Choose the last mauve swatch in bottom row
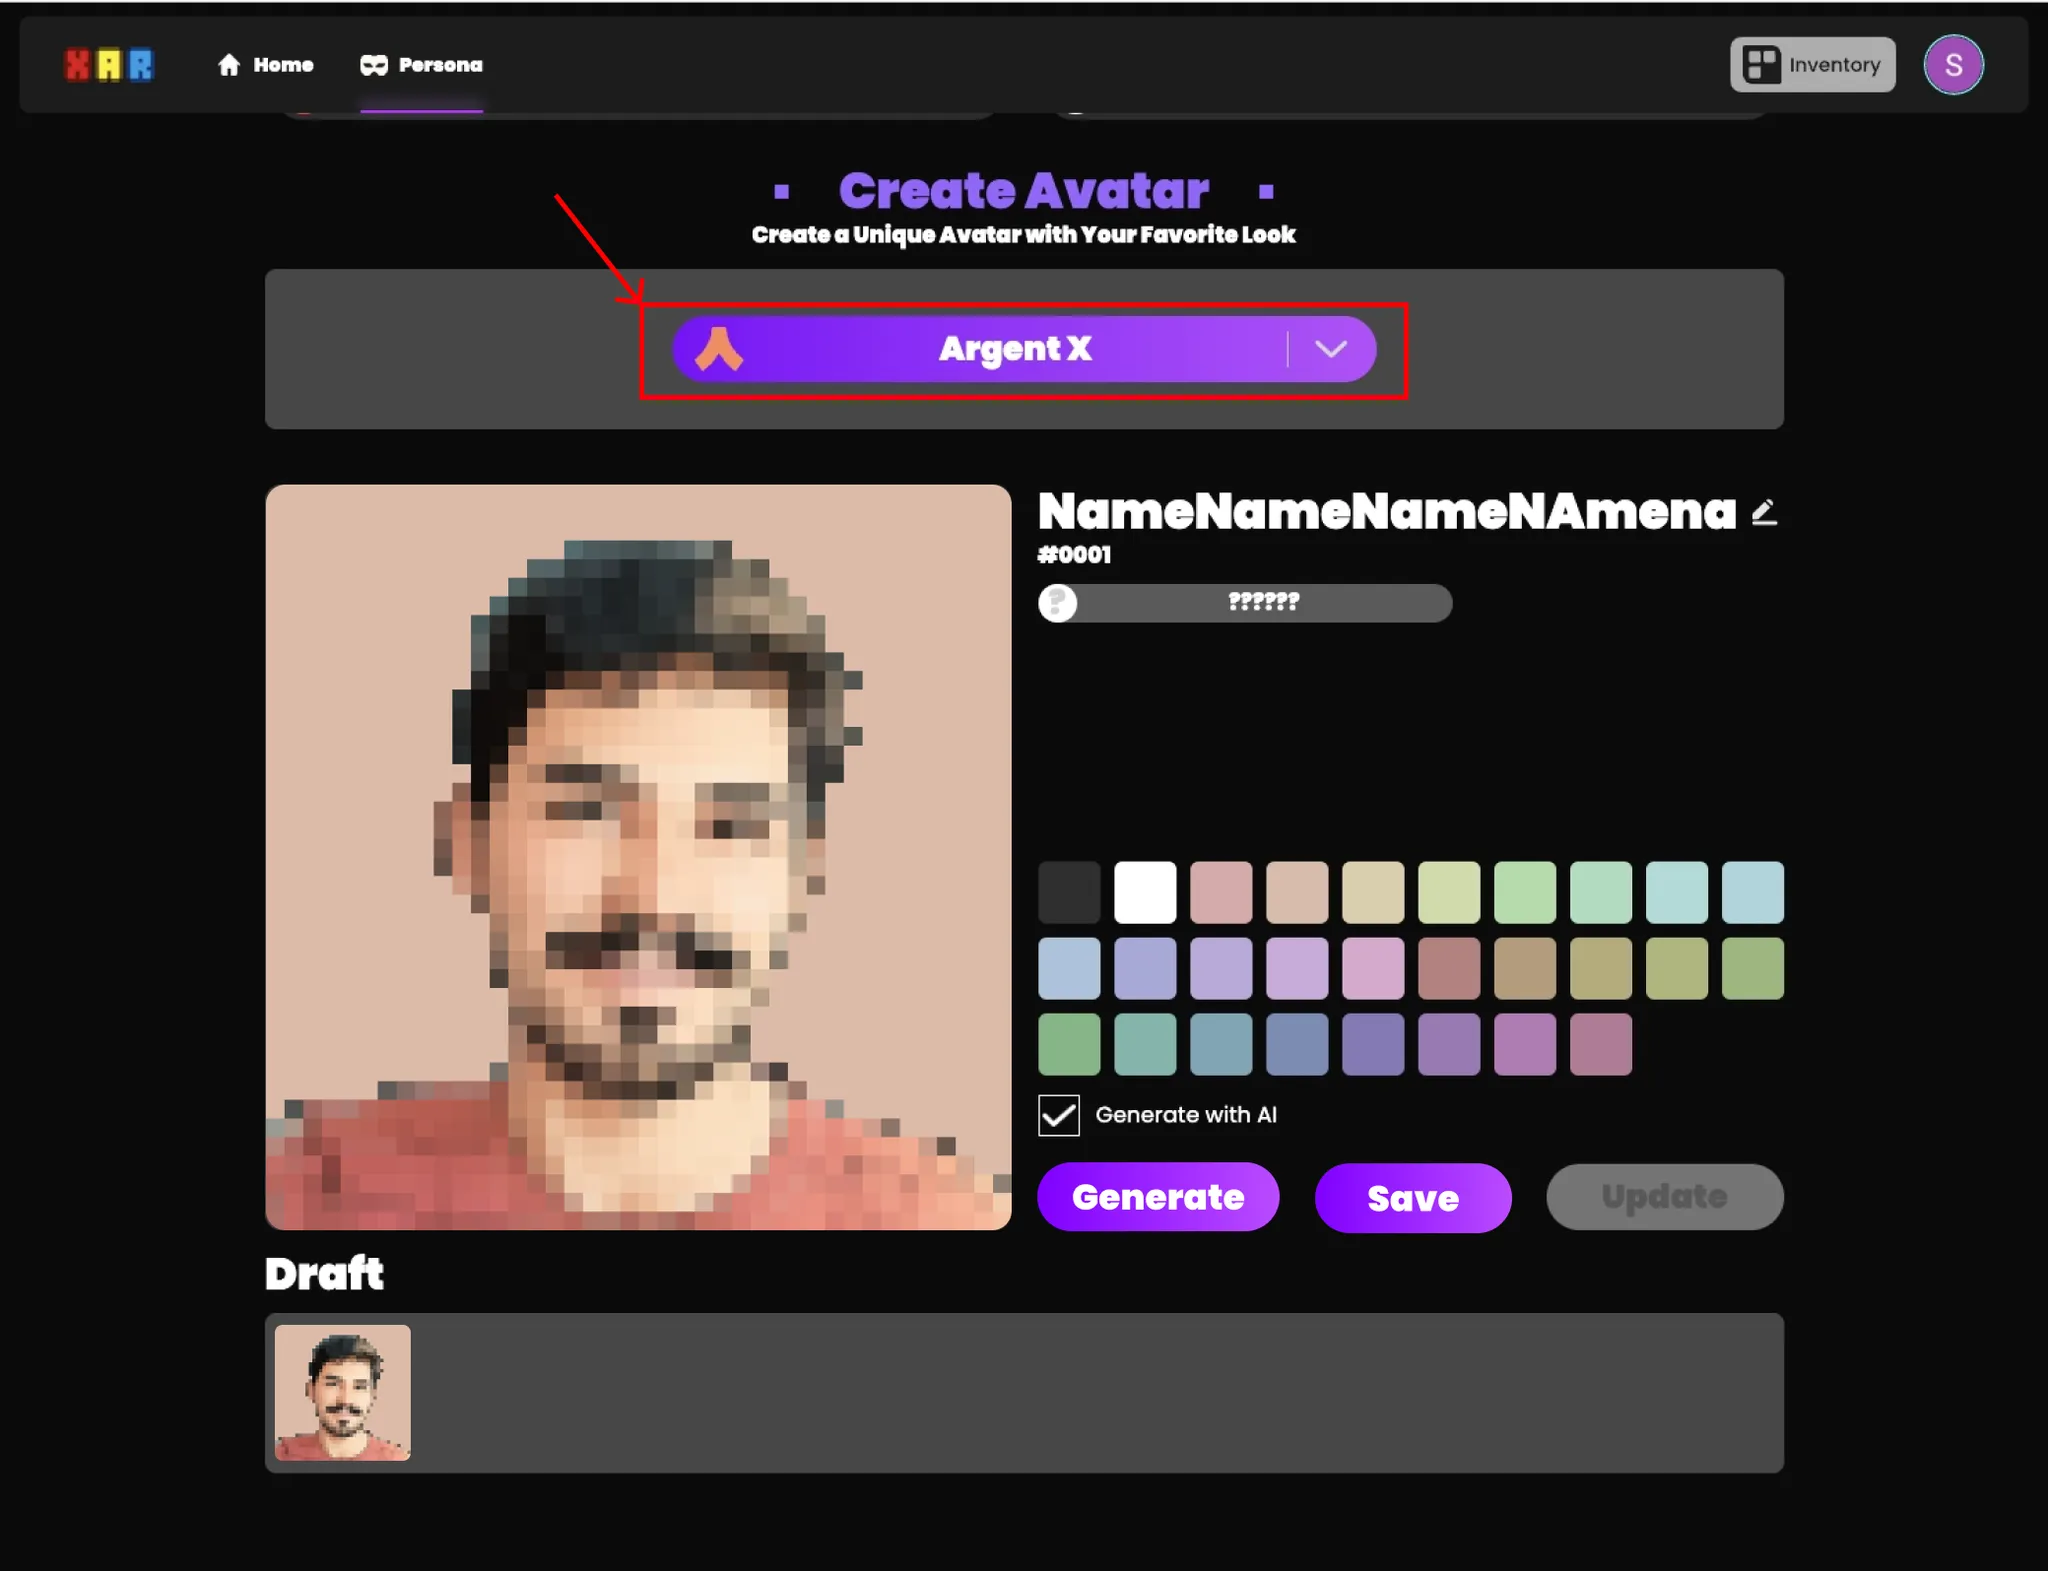Image resolution: width=2048 pixels, height=1571 pixels. pyautogui.click(x=1600, y=1044)
